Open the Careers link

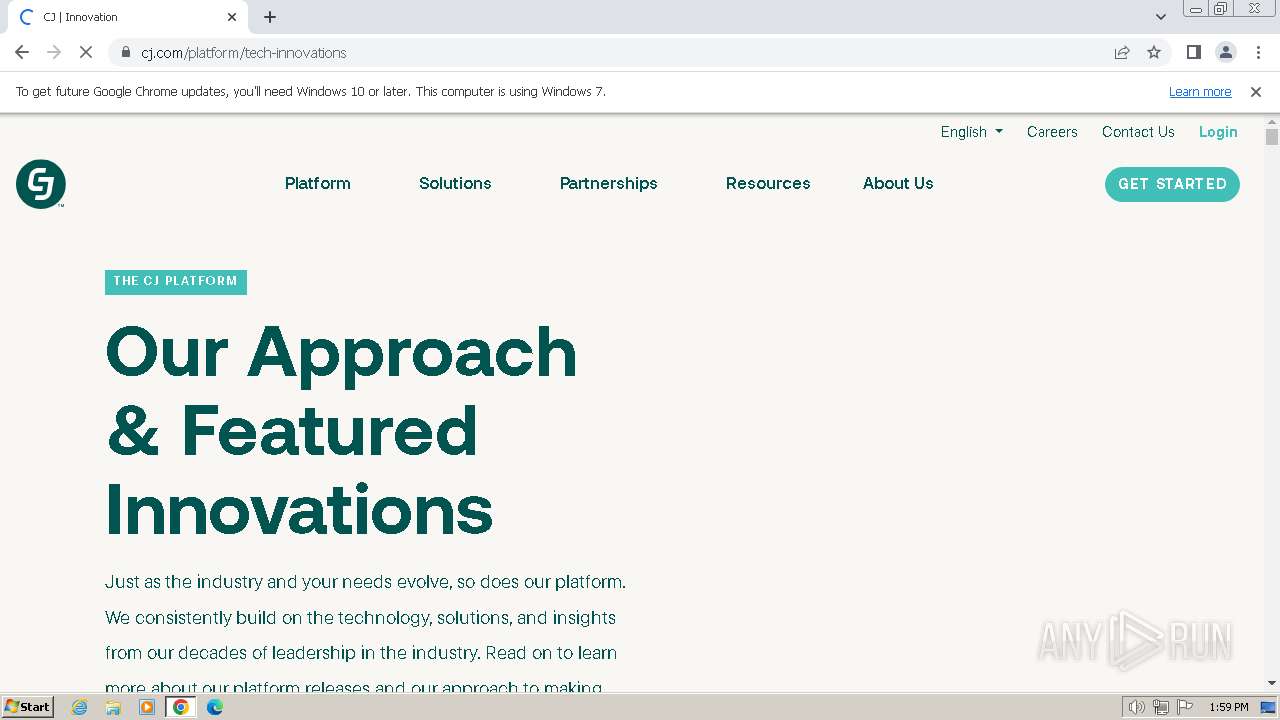pyautogui.click(x=1052, y=132)
